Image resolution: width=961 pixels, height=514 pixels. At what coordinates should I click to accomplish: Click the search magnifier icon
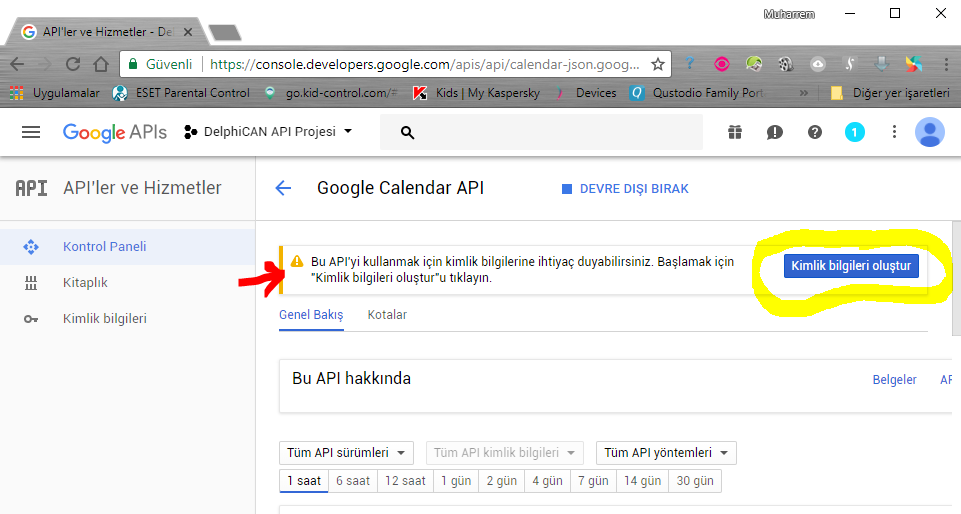(x=408, y=132)
